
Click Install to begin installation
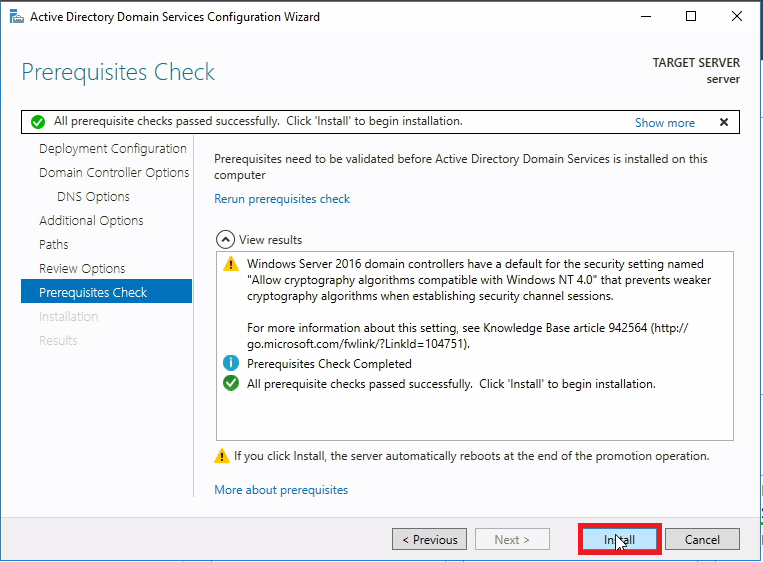(619, 540)
